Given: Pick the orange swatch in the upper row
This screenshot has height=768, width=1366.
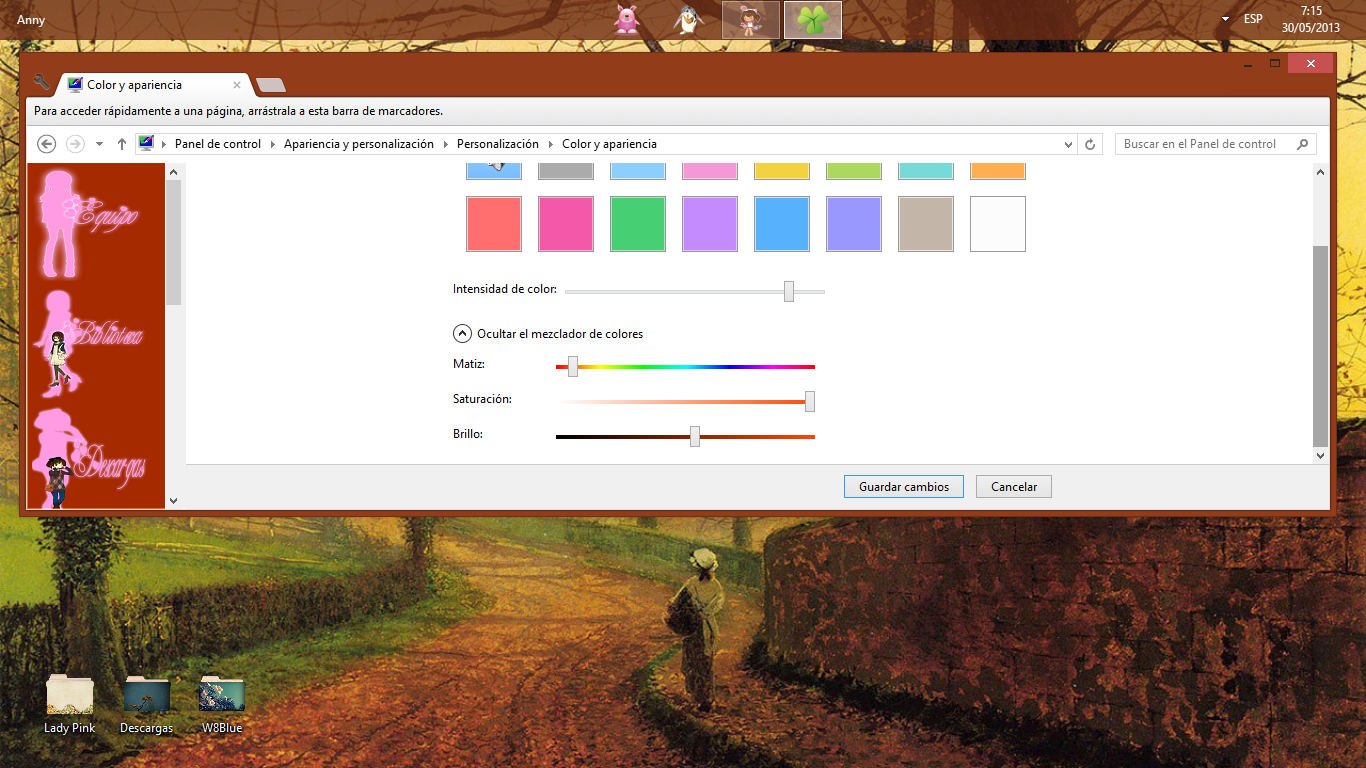Looking at the screenshot, I should 998,171.
